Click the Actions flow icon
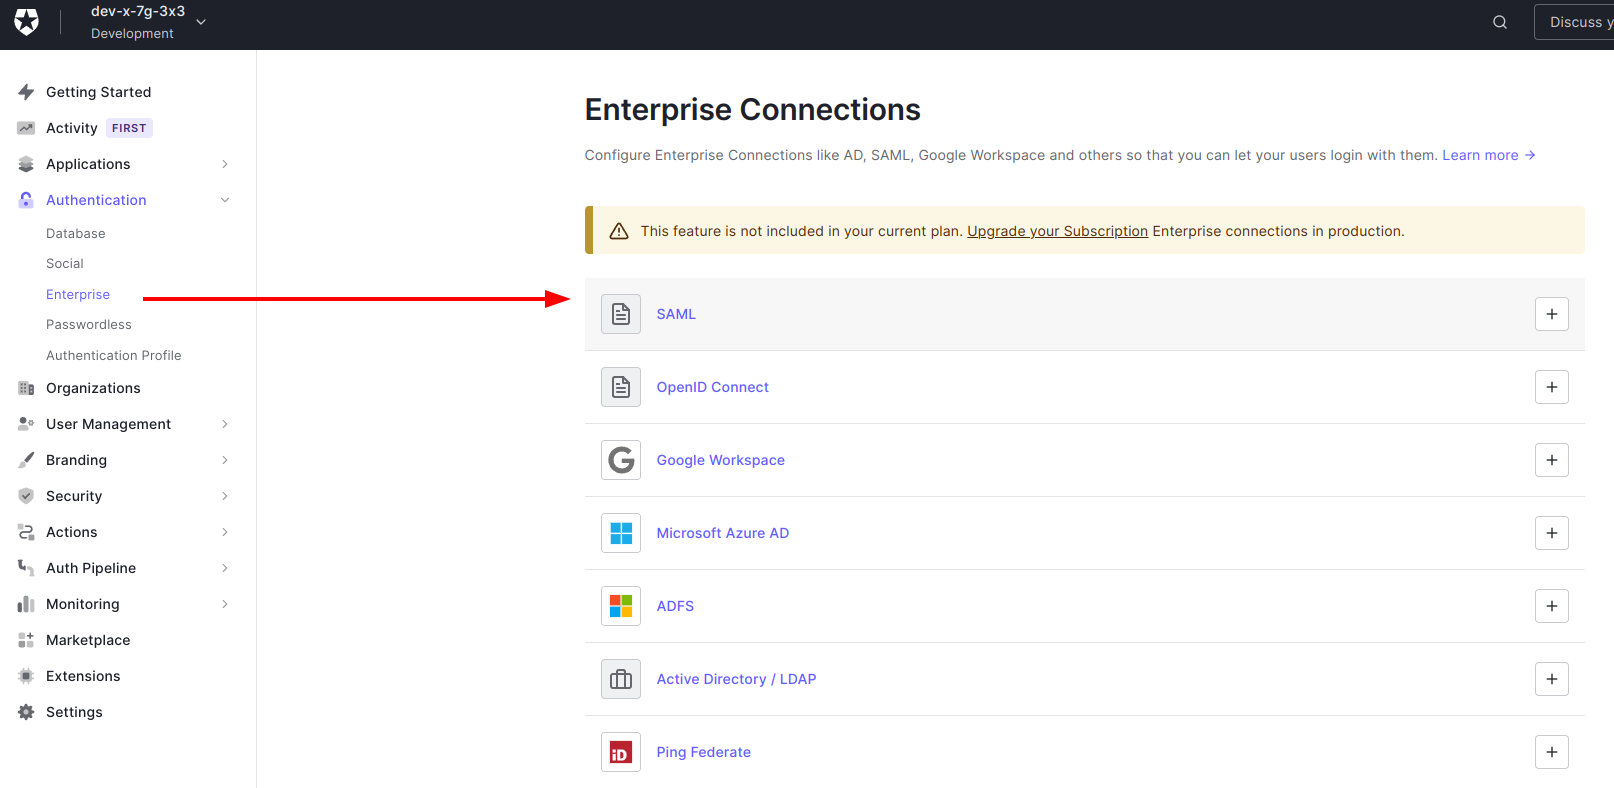 pos(26,532)
